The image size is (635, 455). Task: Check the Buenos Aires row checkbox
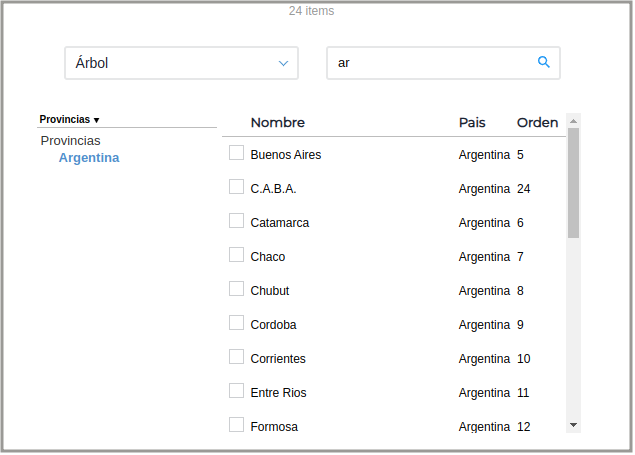(236, 153)
